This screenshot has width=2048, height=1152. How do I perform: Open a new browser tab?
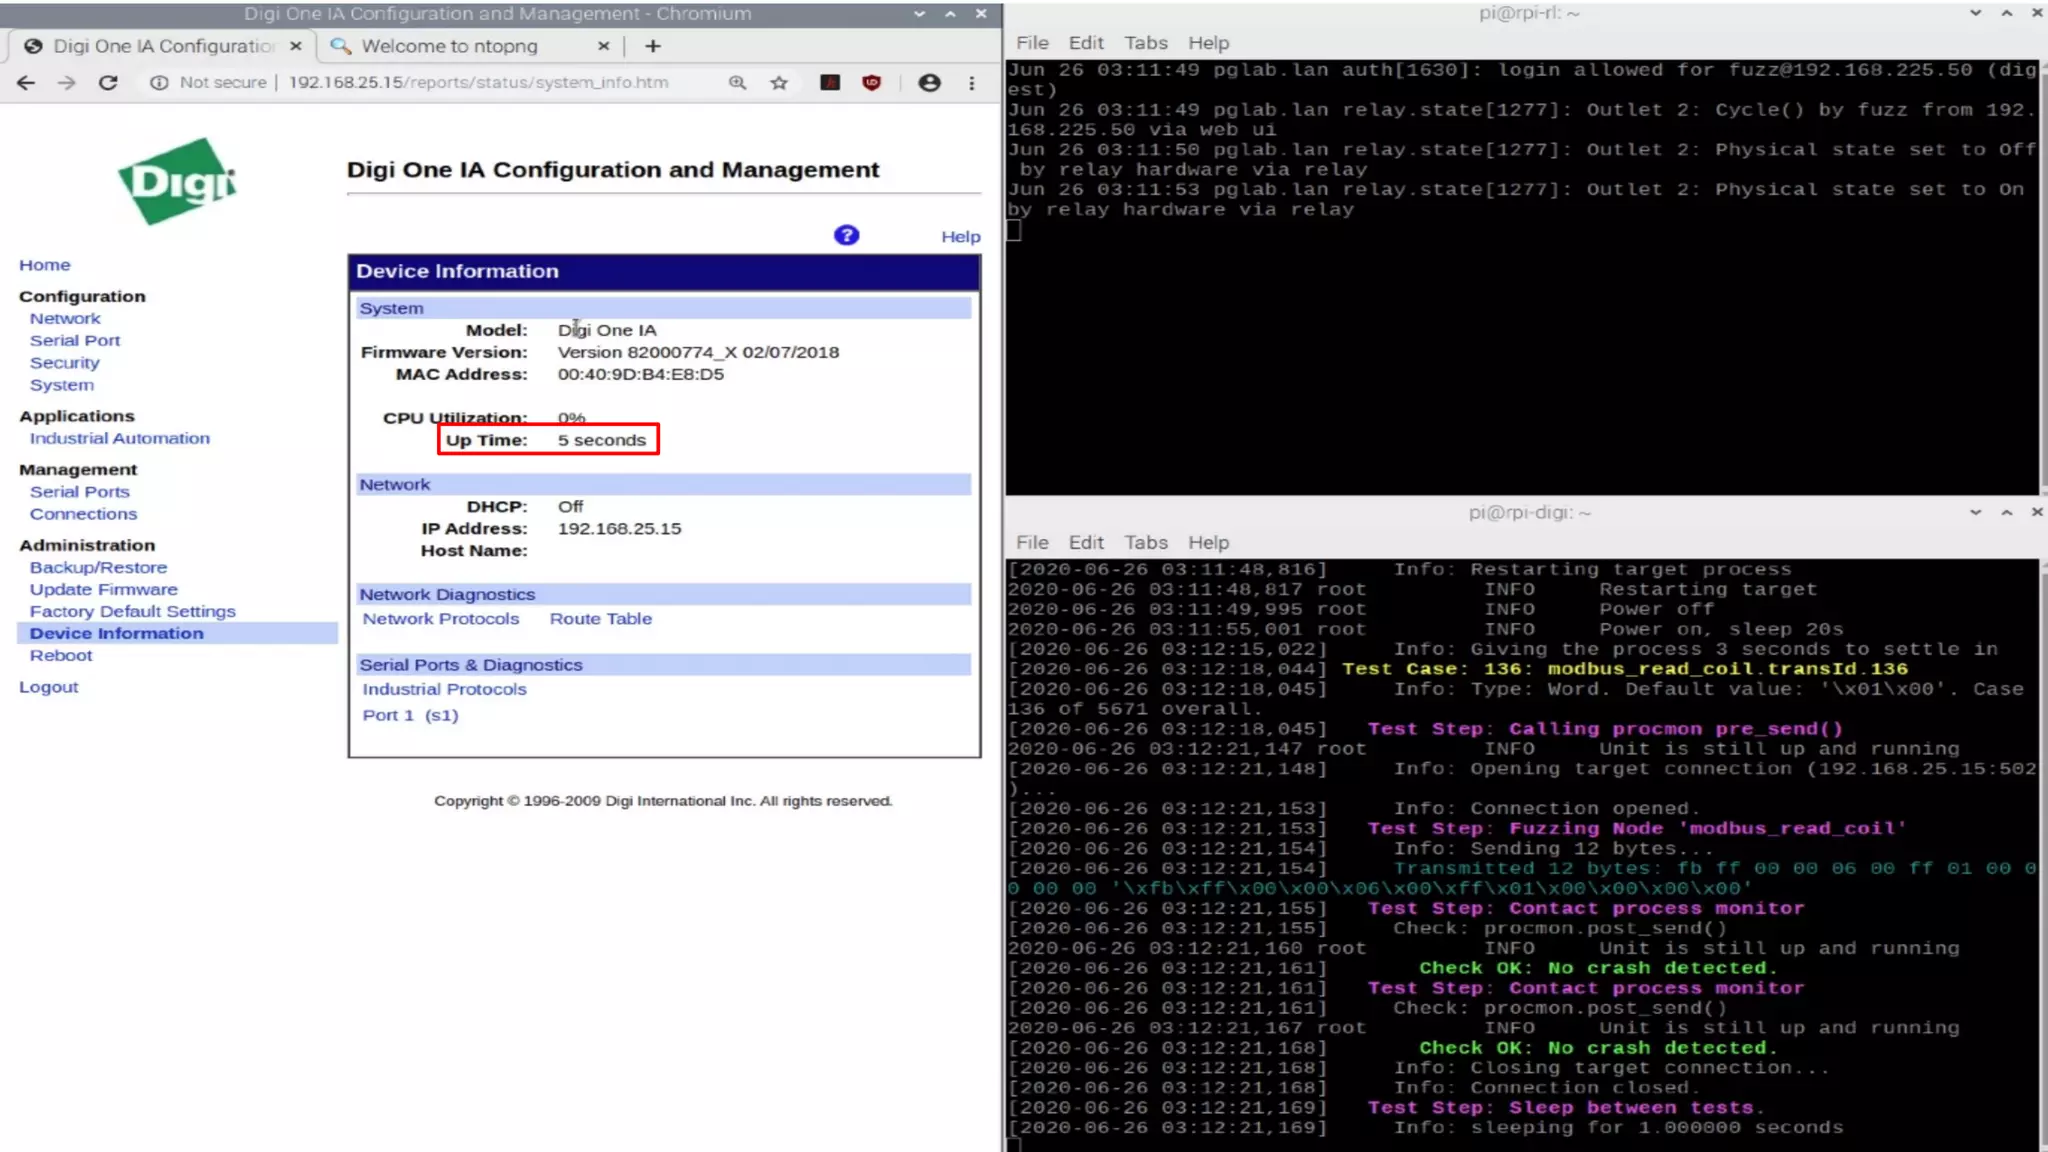click(653, 46)
